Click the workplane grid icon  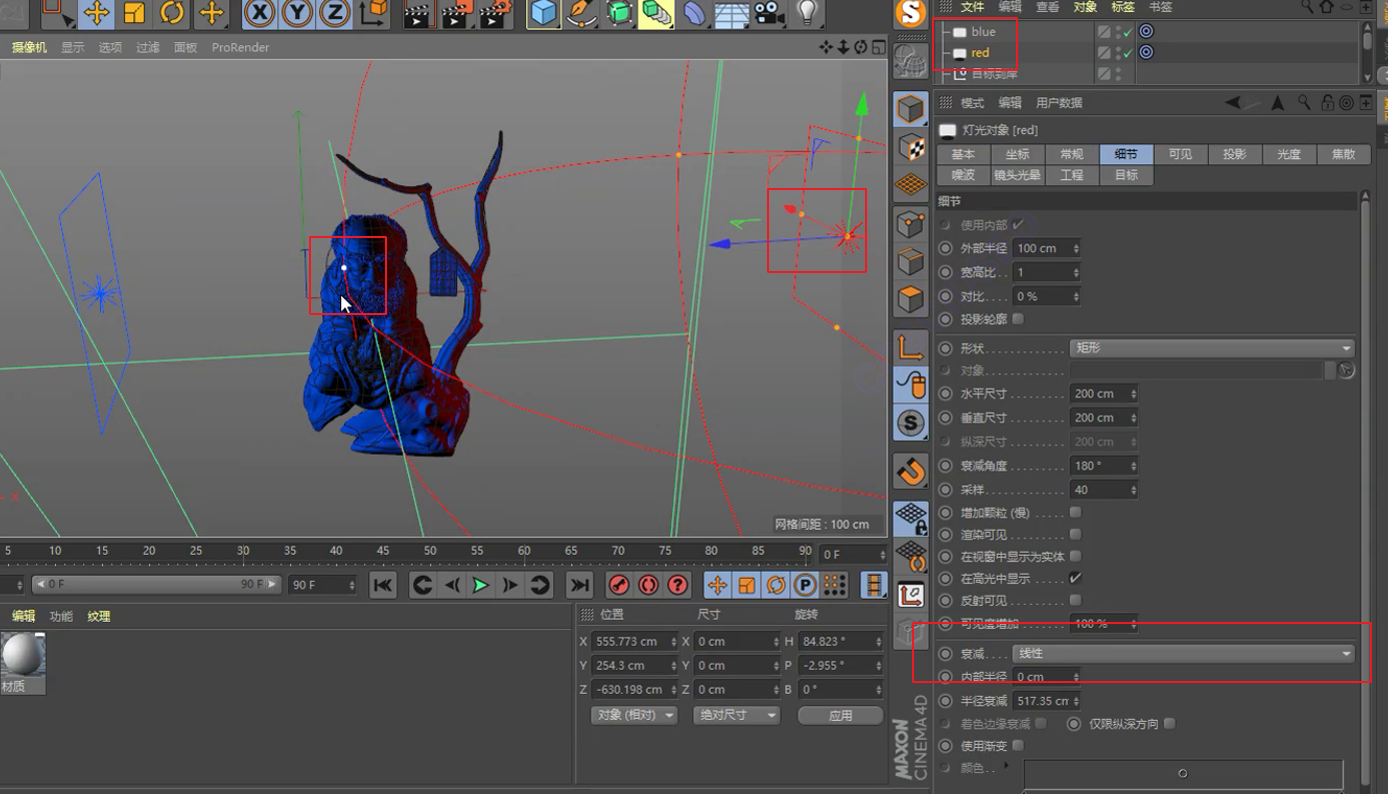[910, 185]
